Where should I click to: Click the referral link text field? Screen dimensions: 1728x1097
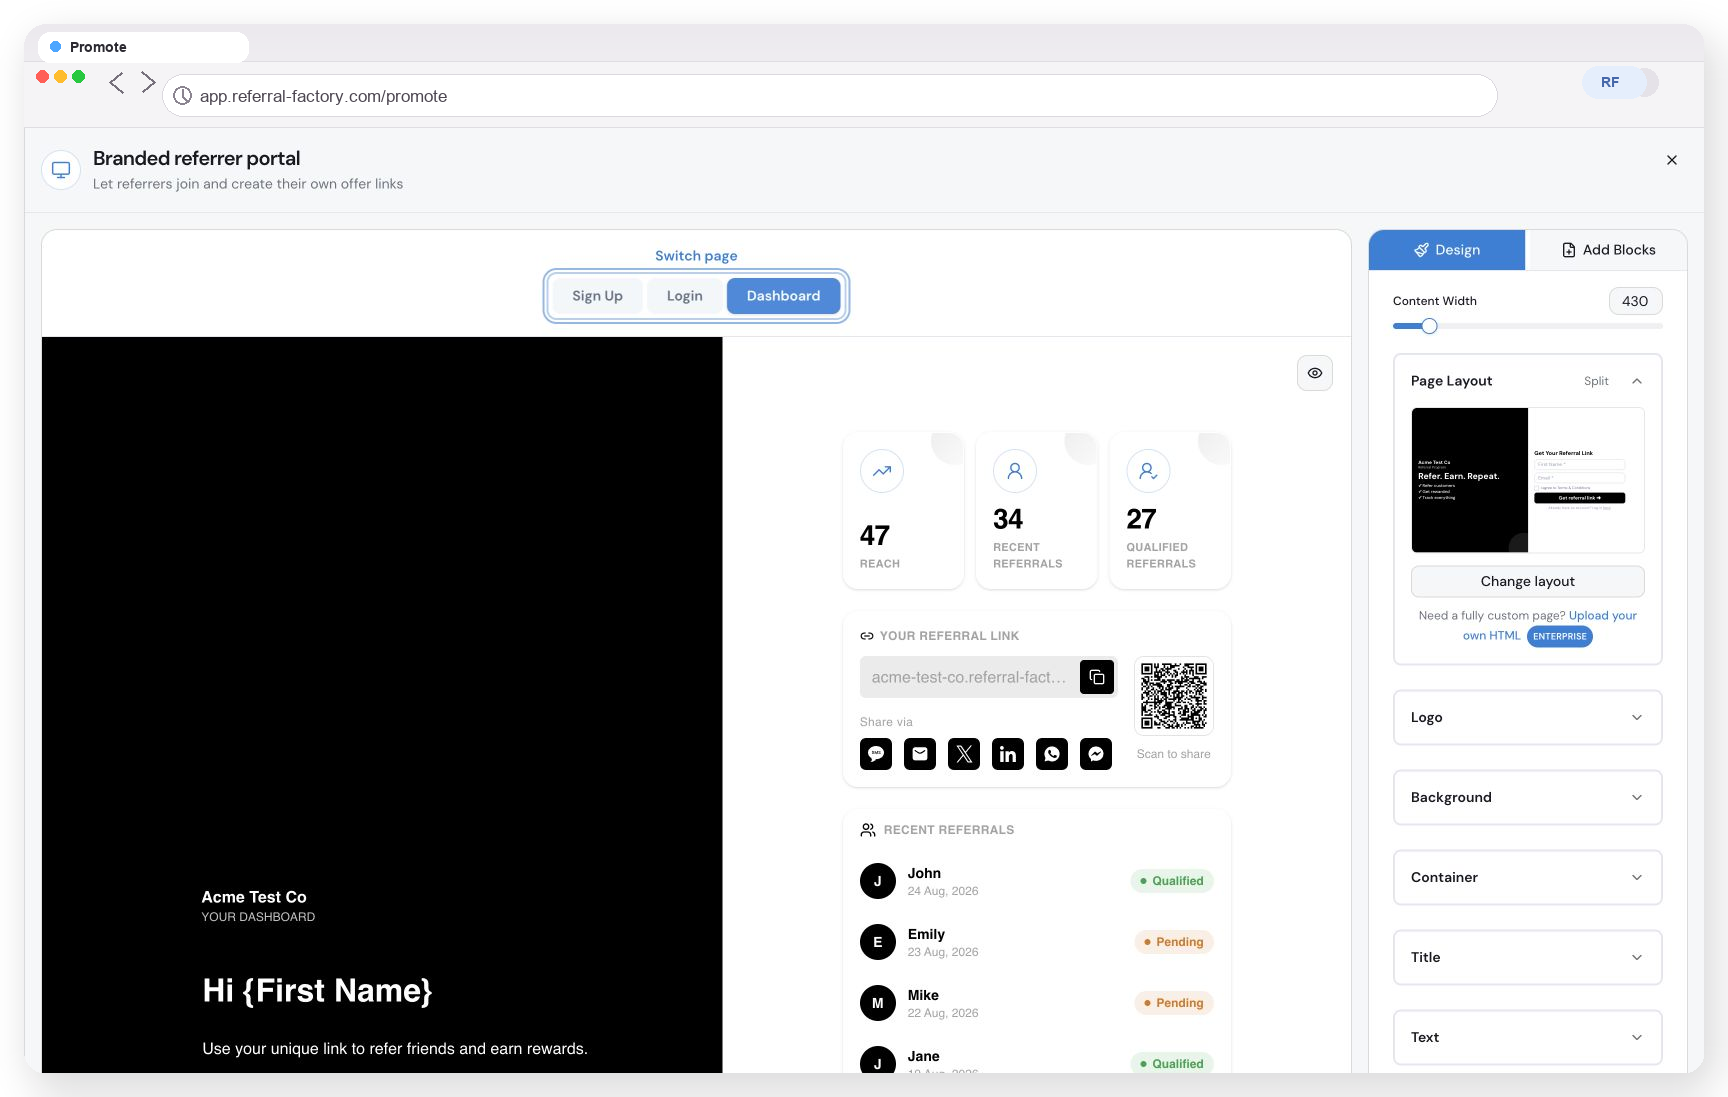[969, 677]
